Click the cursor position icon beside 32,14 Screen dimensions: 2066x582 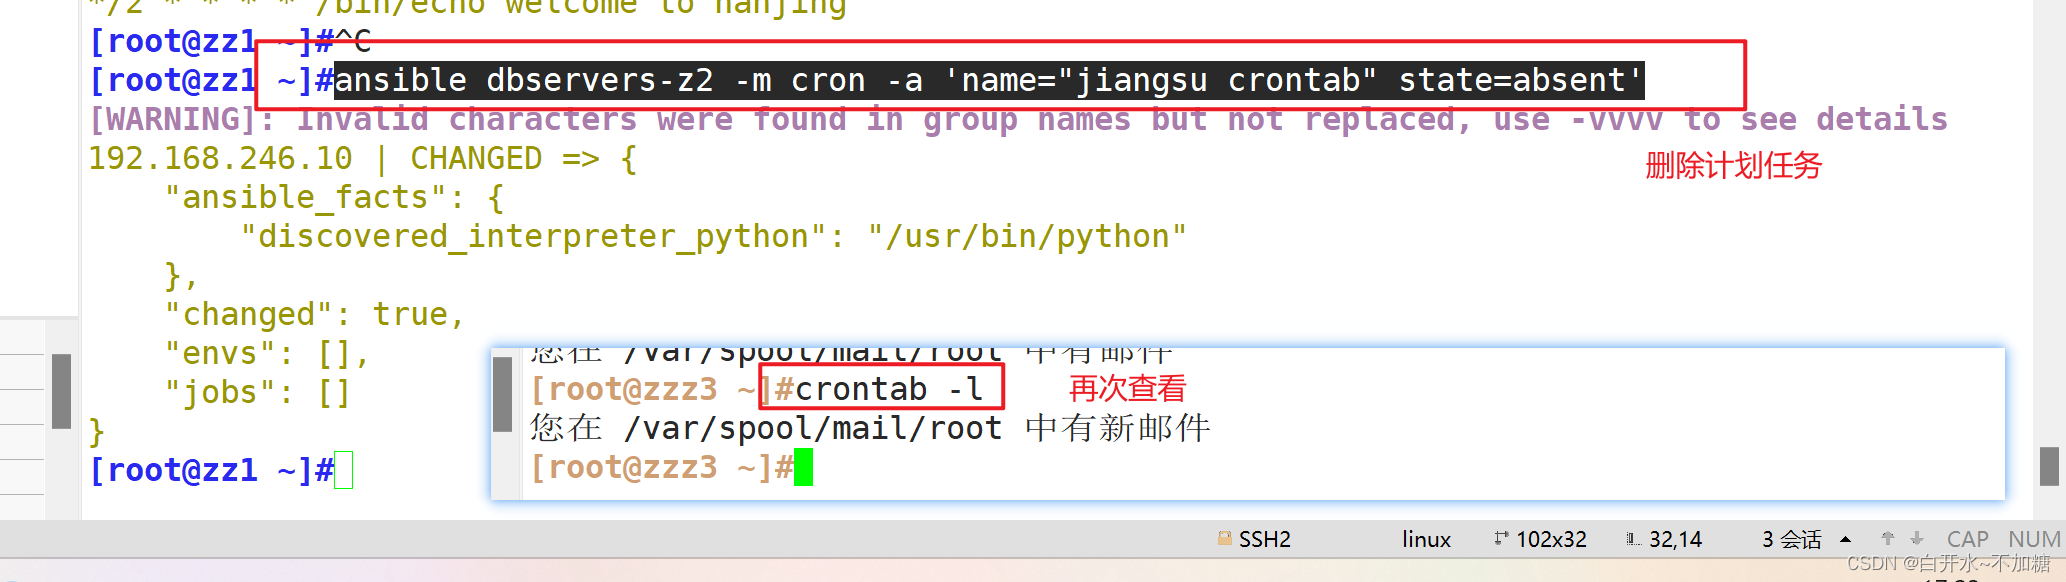(1633, 539)
